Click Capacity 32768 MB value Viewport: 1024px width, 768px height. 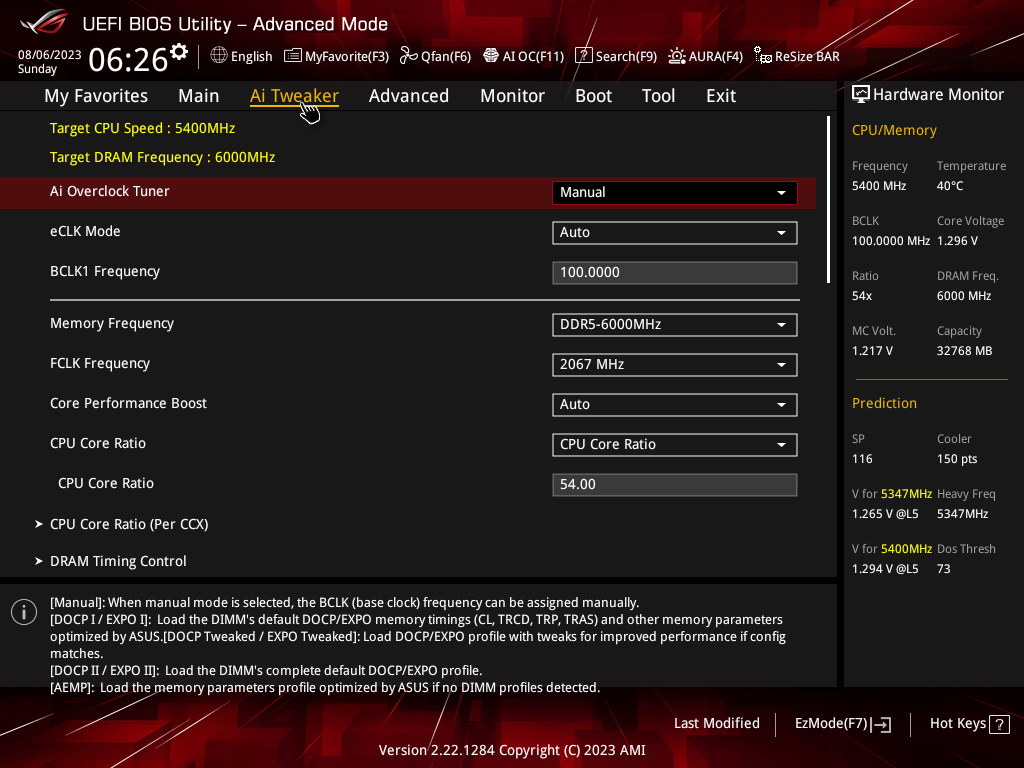pos(965,351)
